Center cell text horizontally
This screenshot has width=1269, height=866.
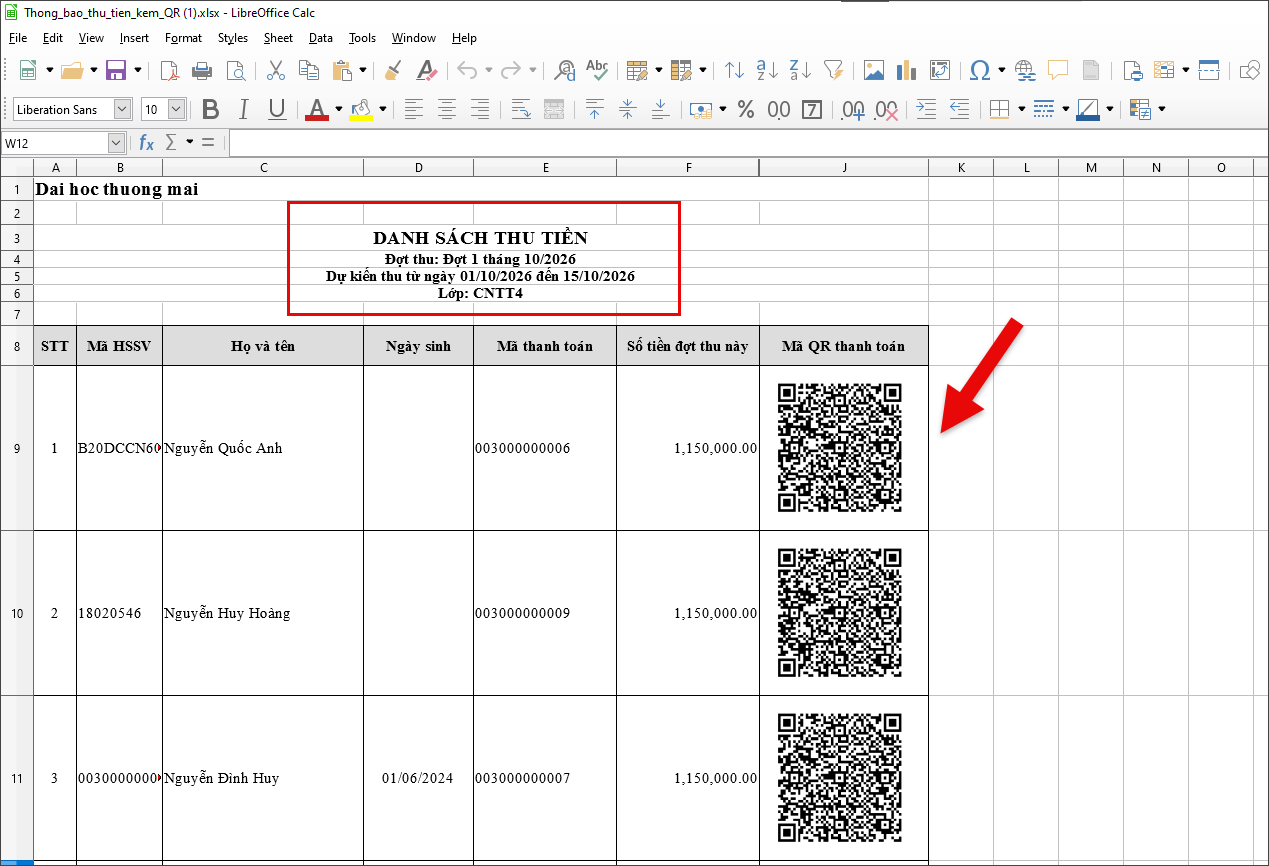[447, 109]
